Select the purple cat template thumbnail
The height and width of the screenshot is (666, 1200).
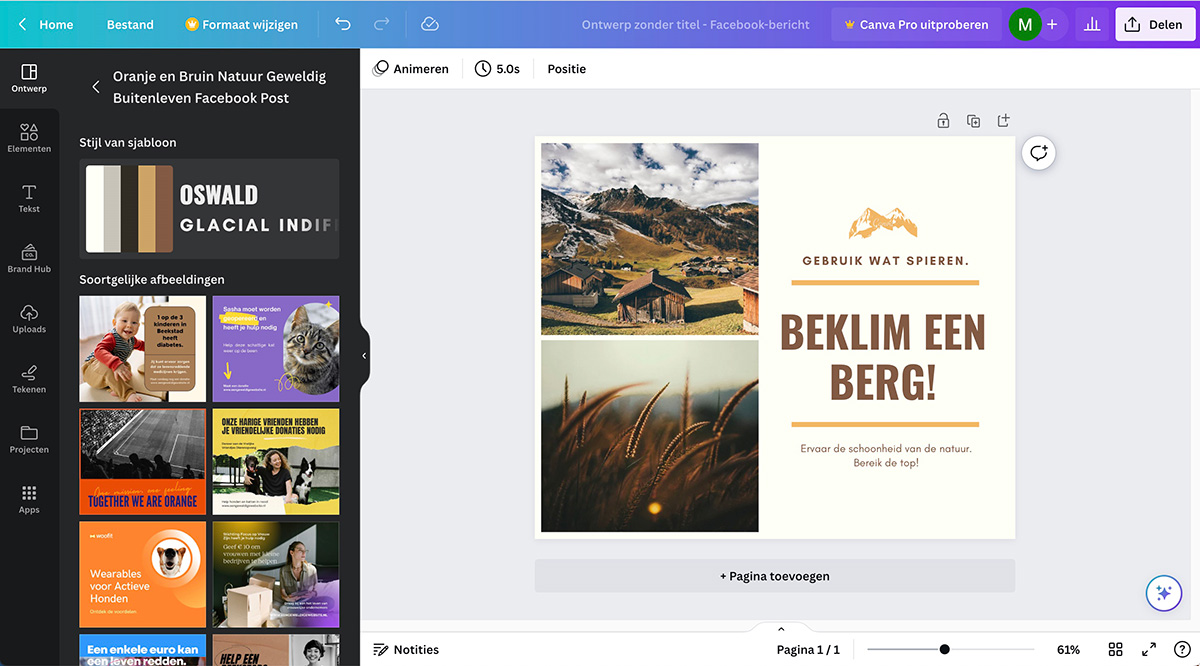click(x=276, y=349)
